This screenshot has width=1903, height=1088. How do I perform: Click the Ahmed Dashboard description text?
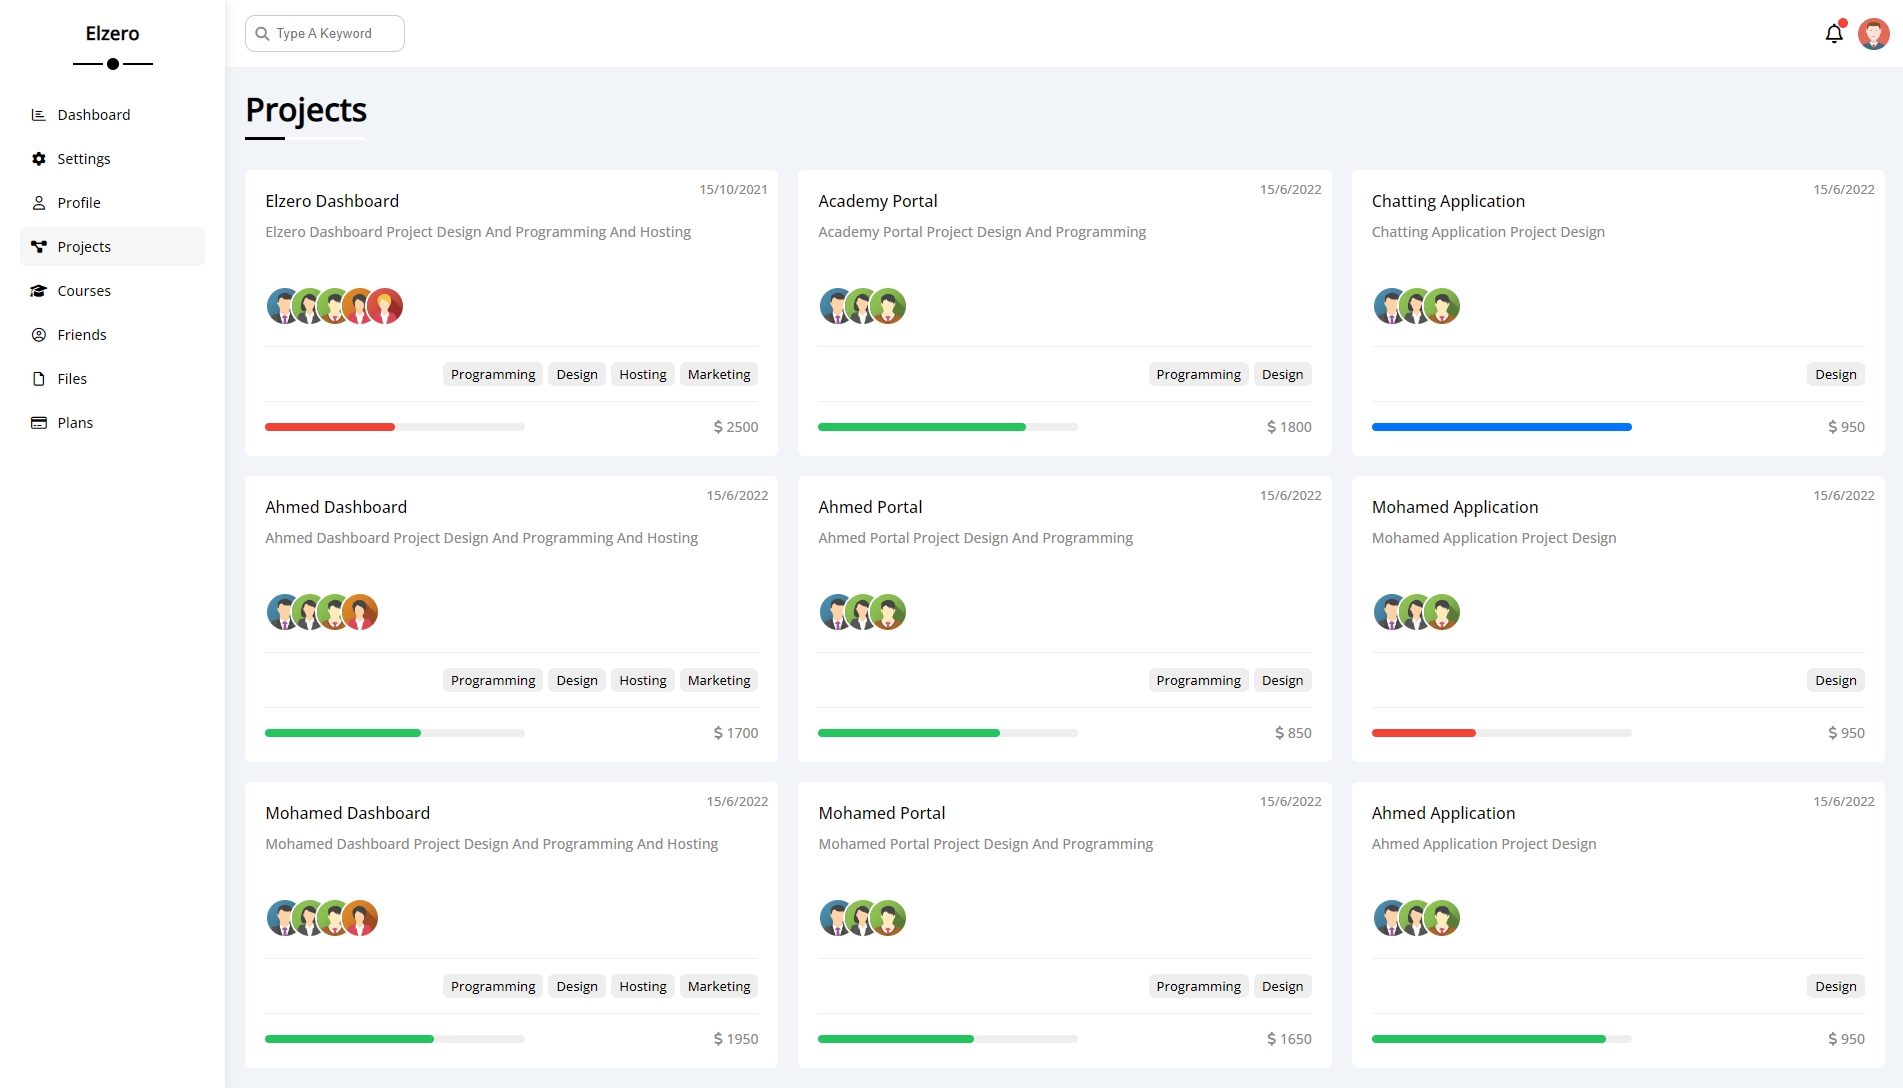[481, 538]
